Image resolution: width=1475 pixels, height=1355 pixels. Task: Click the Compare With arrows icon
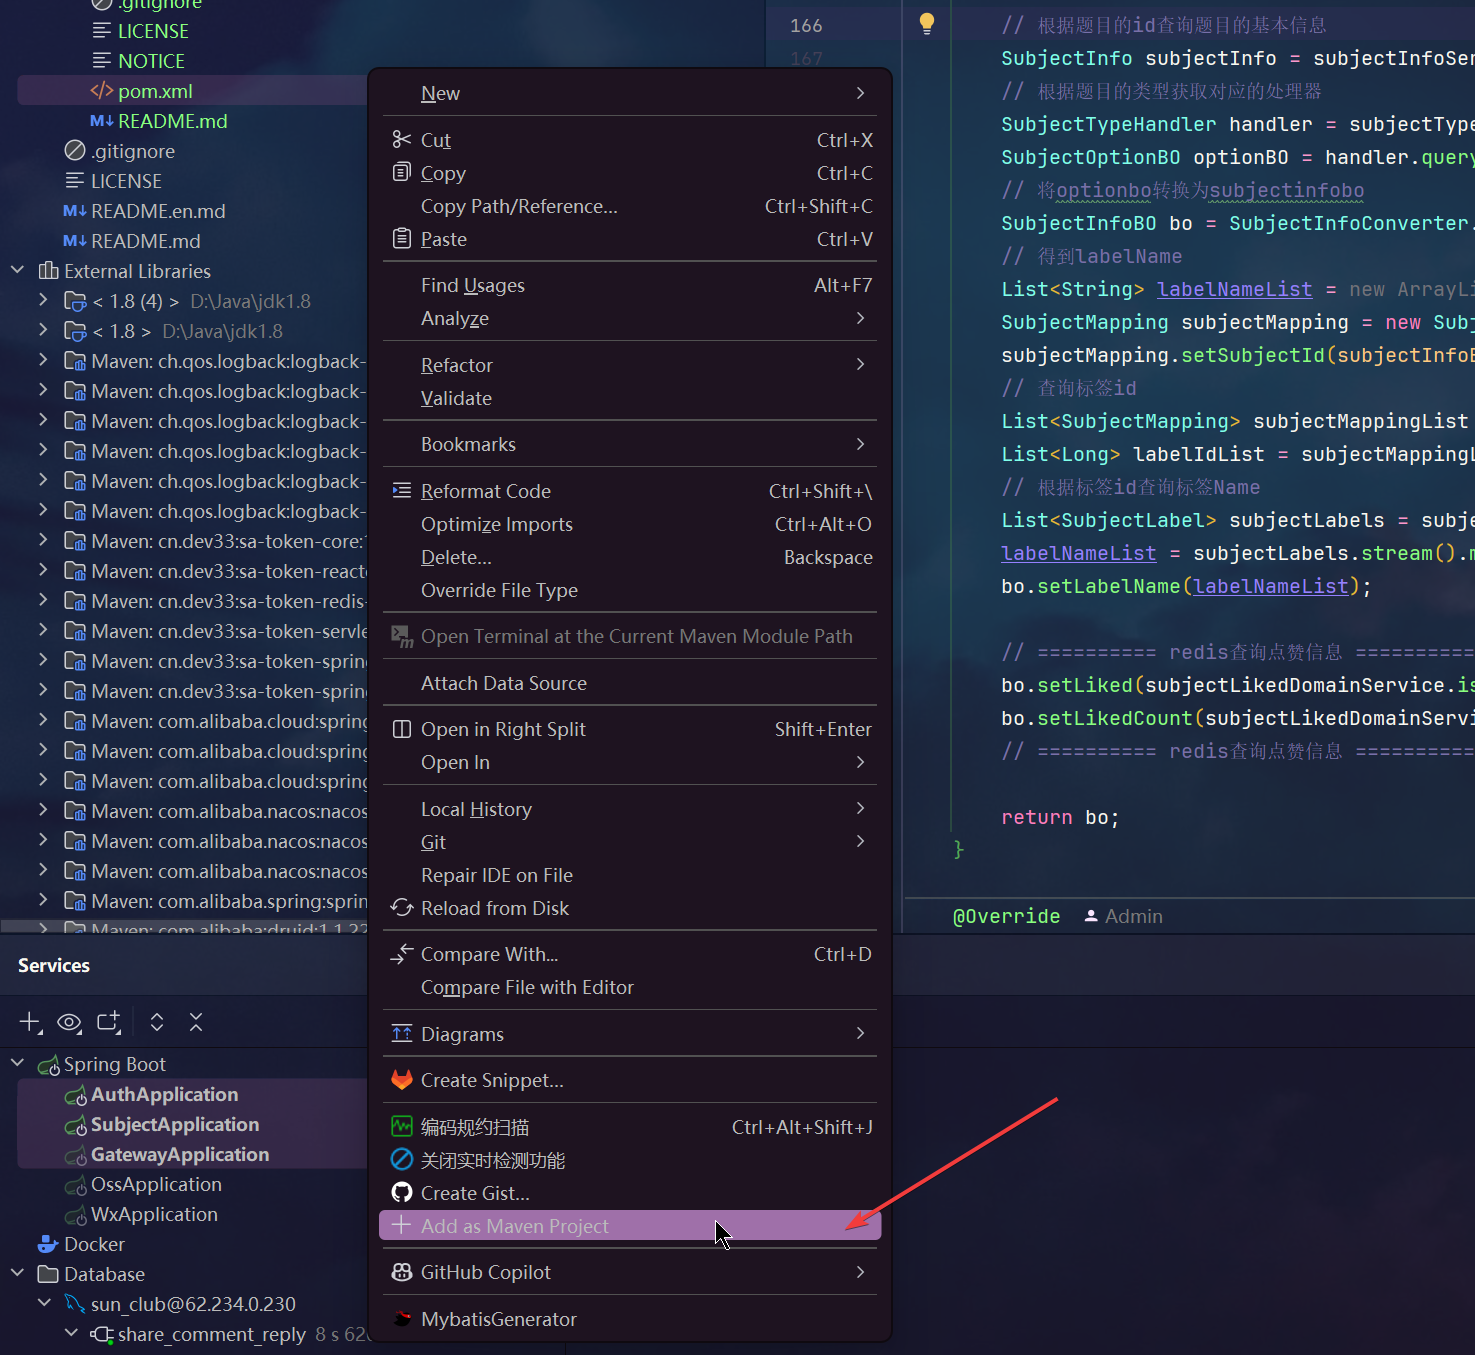(401, 953)
